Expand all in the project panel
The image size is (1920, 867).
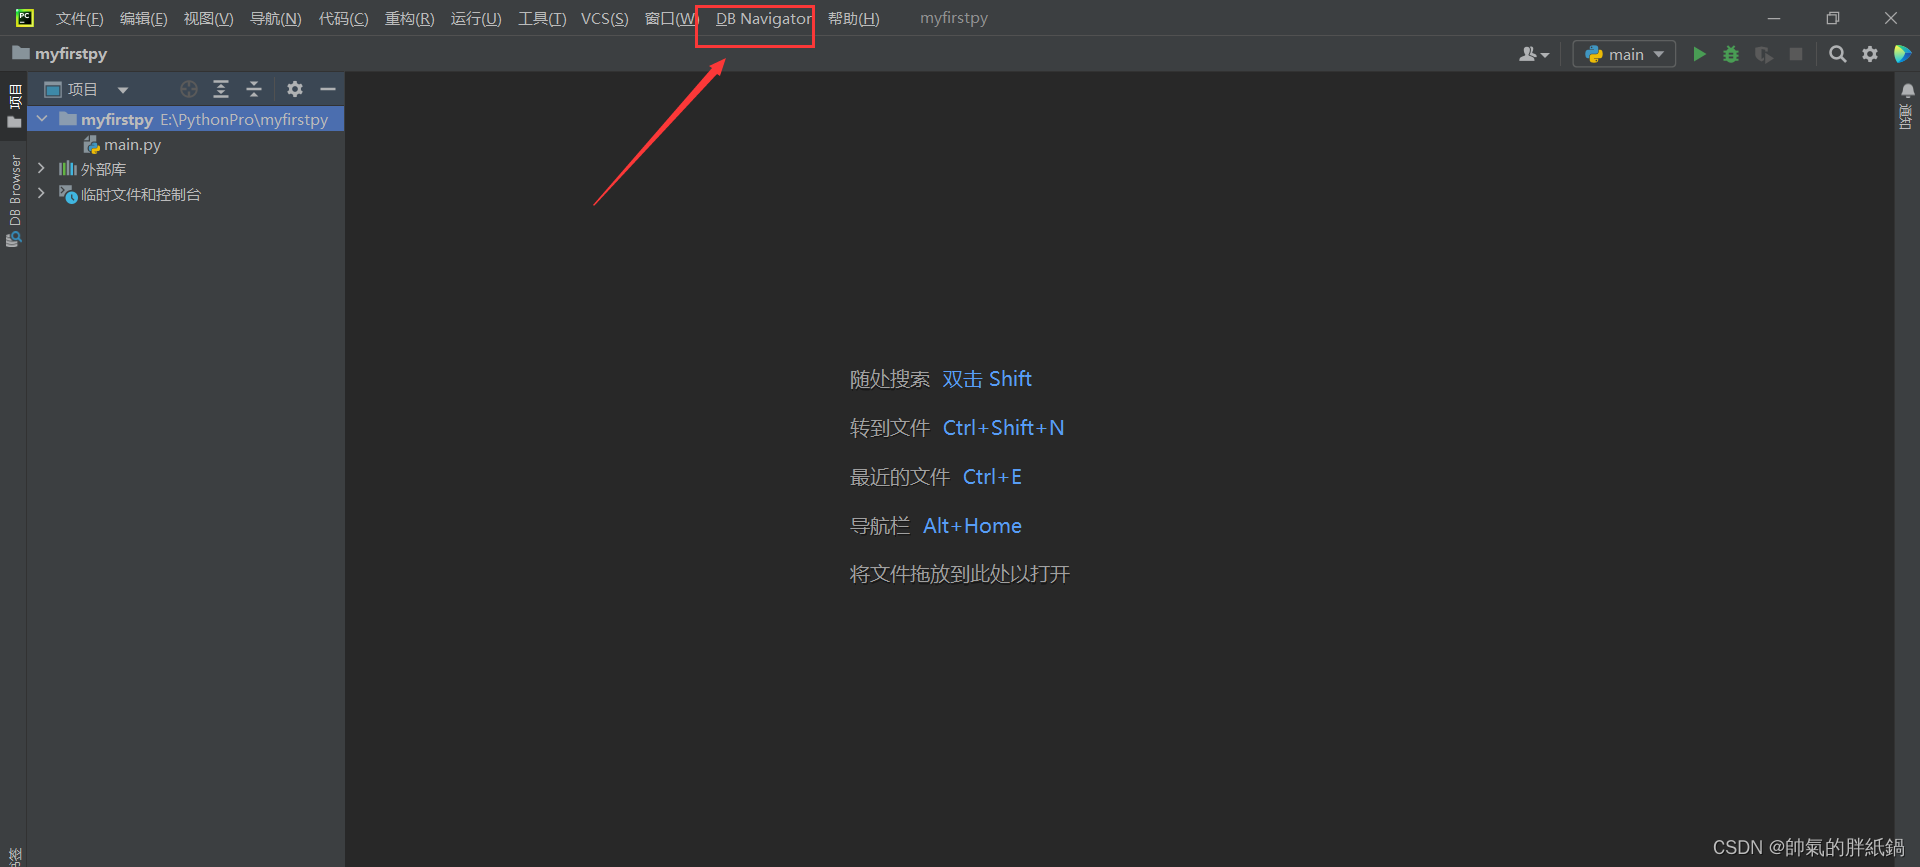click(x=221, y=89)
